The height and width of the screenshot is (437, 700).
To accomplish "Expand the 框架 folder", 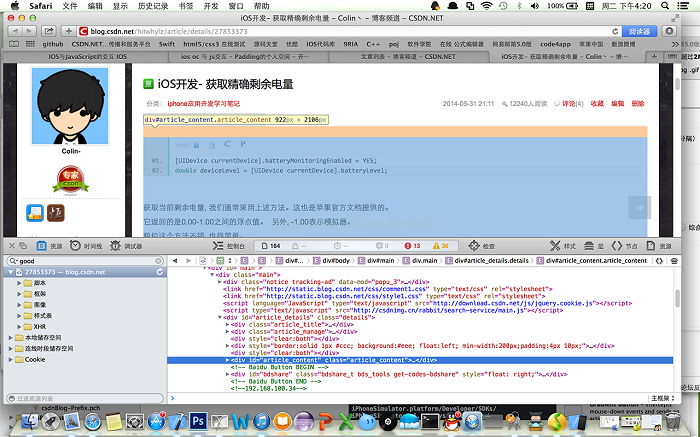I will click(x=19, y=294).
